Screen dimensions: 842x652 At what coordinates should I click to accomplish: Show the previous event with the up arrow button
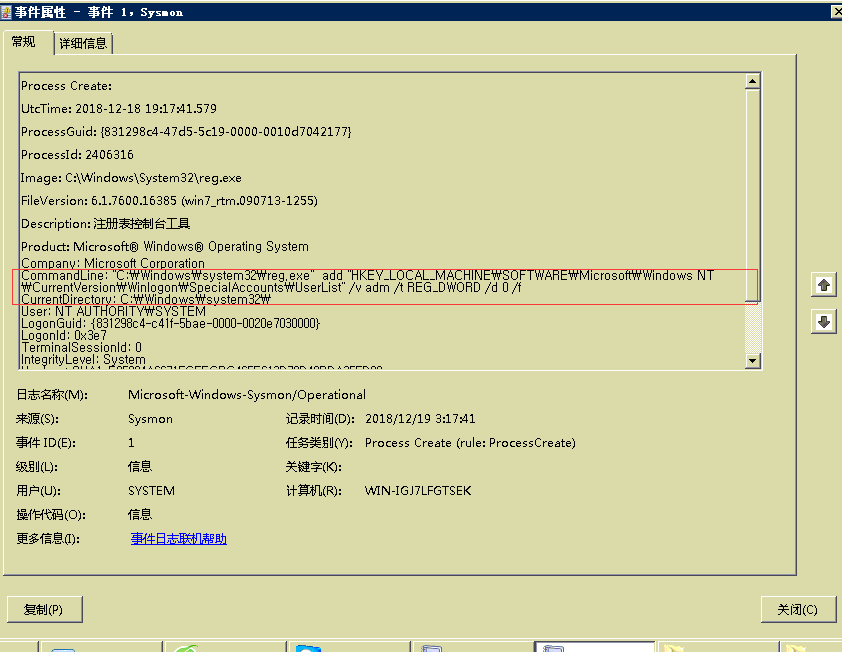pos(824,285)
